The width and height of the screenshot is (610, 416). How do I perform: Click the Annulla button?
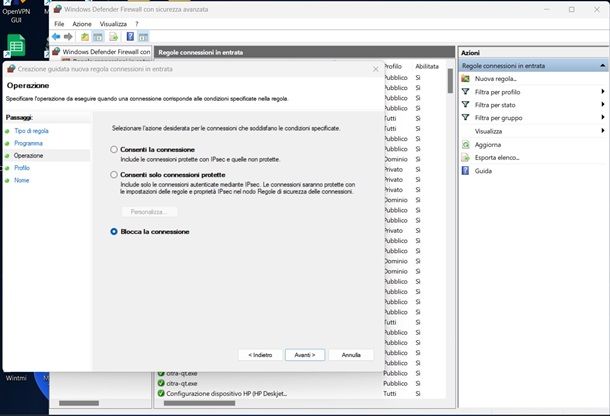point(351,355)
